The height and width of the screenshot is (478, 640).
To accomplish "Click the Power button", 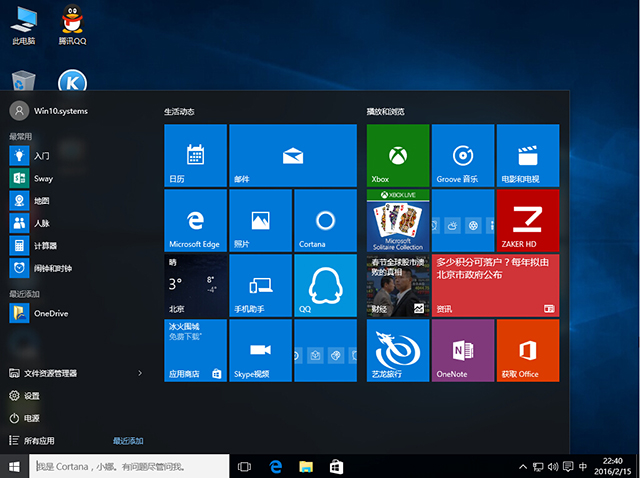I will coord(30,418).
